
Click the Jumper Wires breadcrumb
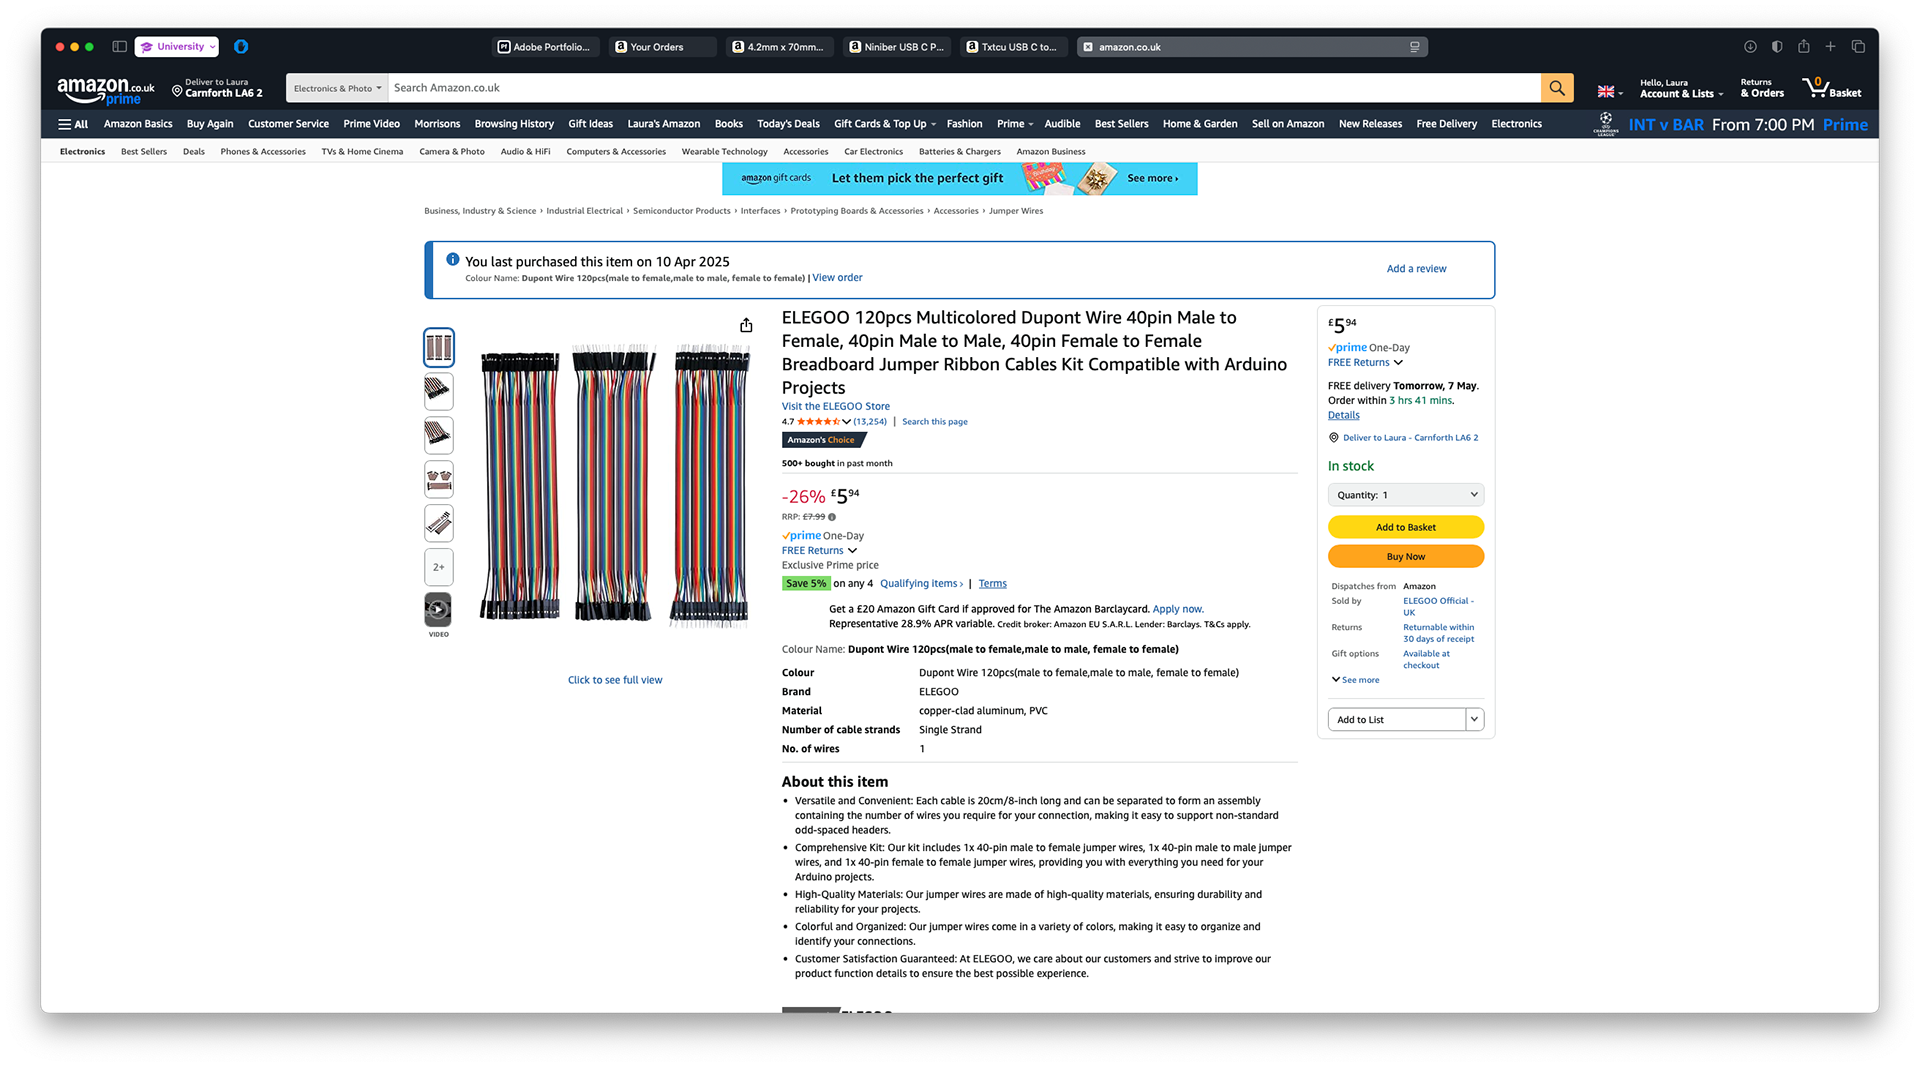tap(1016, 211)
